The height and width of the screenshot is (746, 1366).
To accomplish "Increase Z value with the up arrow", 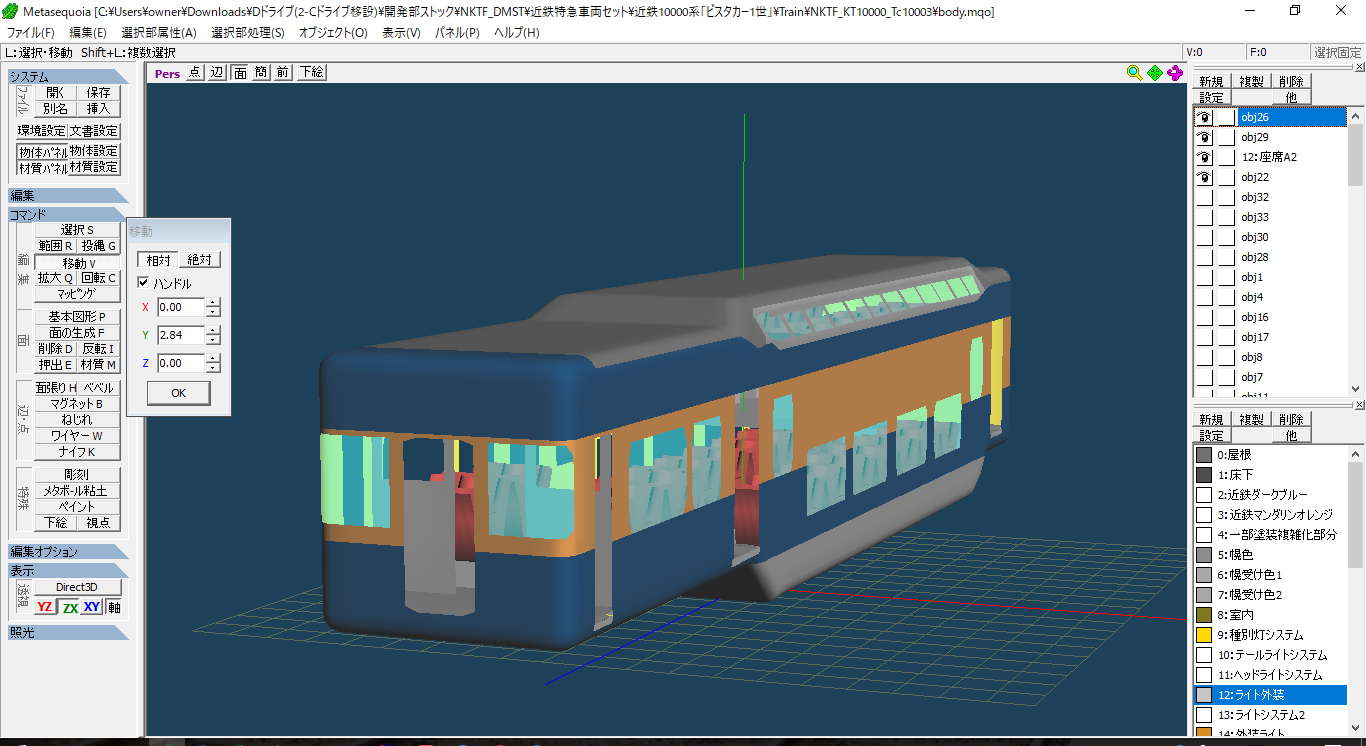I will (x=213, y=359).
